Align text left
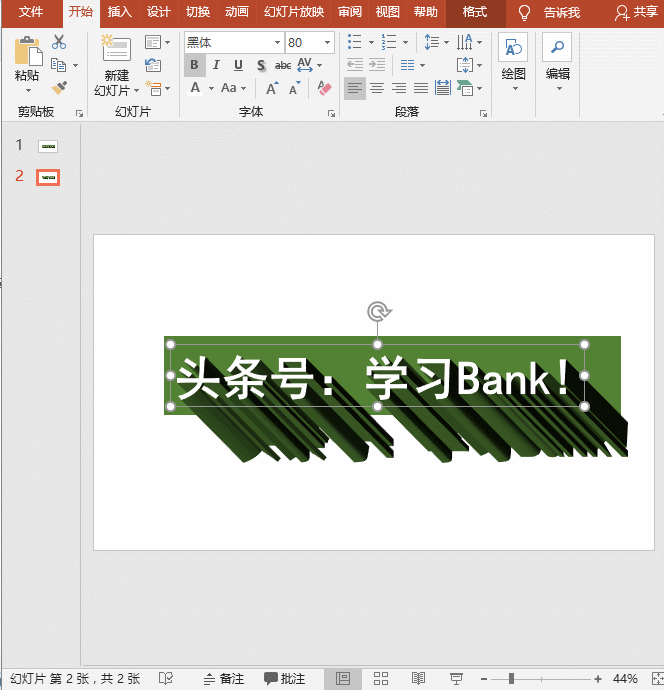This screenshot has height=690, width=664. [x=354, y=88]
